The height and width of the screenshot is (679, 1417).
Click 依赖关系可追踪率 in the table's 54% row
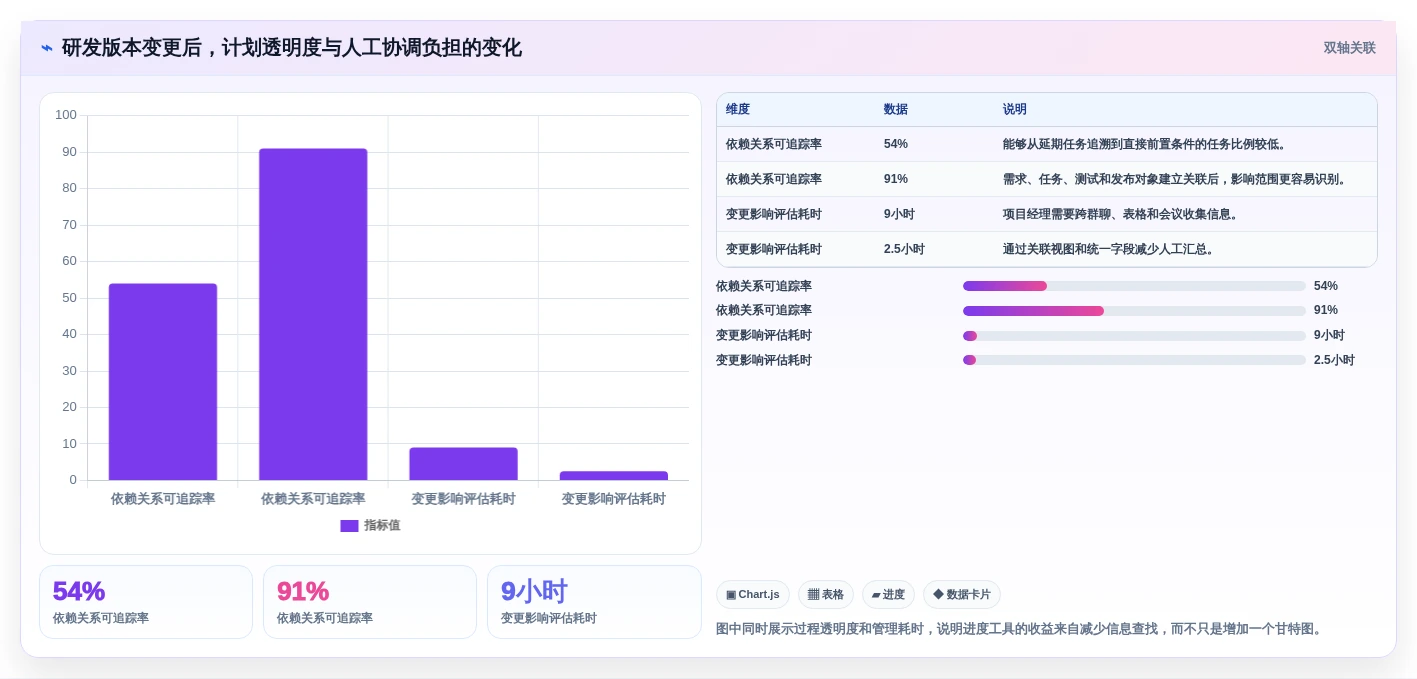click(x=774, y=144)
